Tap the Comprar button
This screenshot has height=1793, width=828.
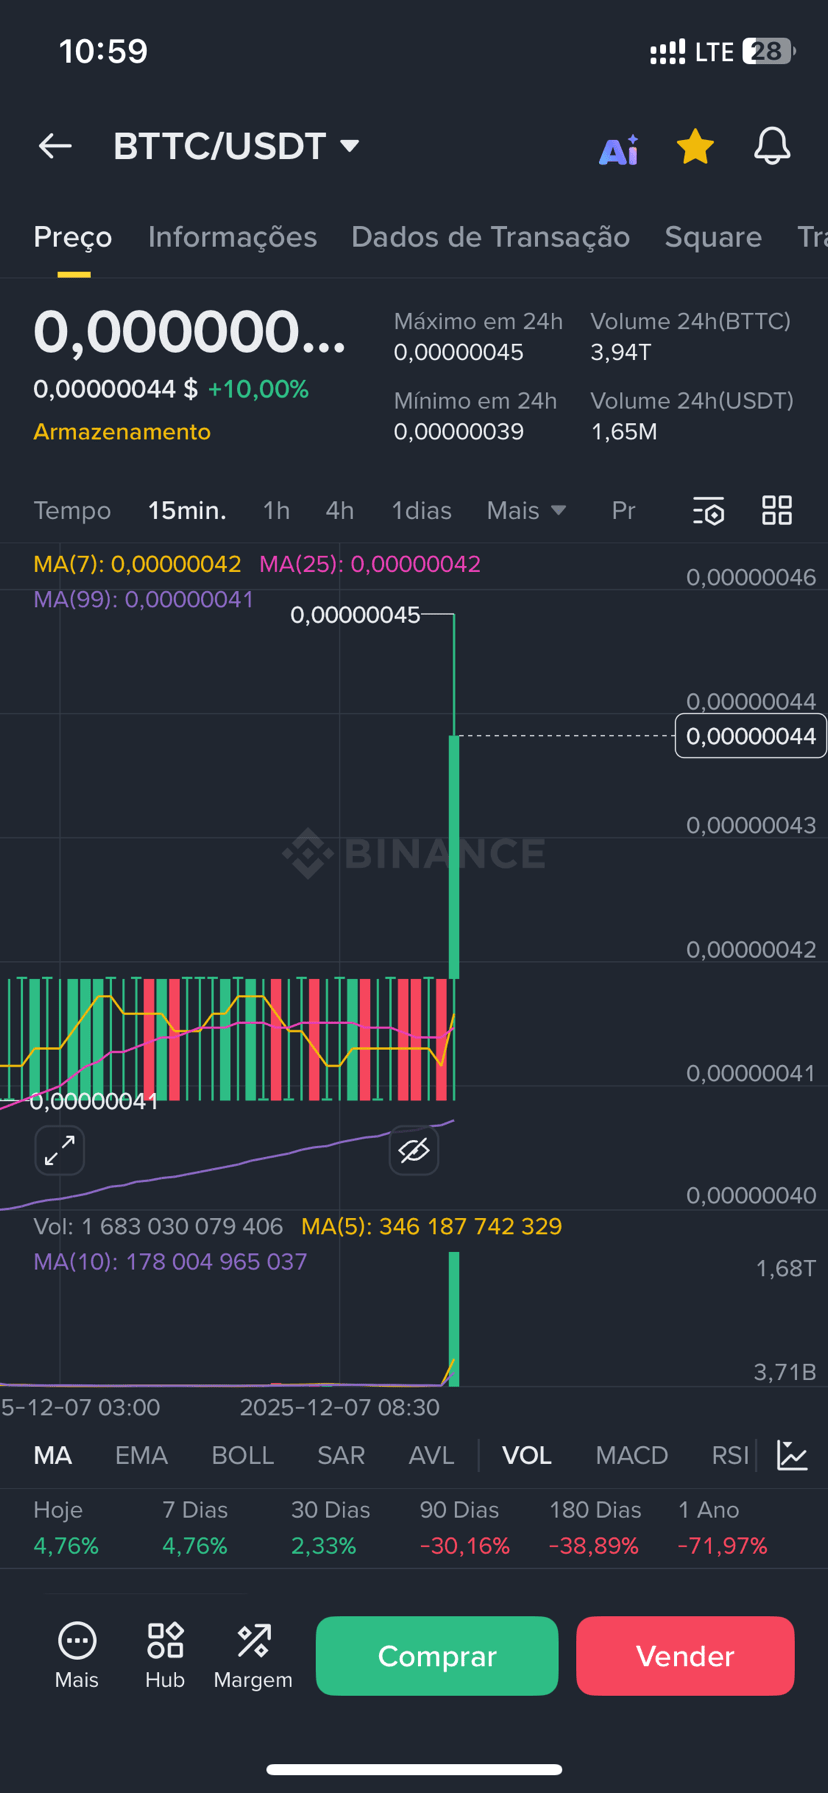[437, 1656]
